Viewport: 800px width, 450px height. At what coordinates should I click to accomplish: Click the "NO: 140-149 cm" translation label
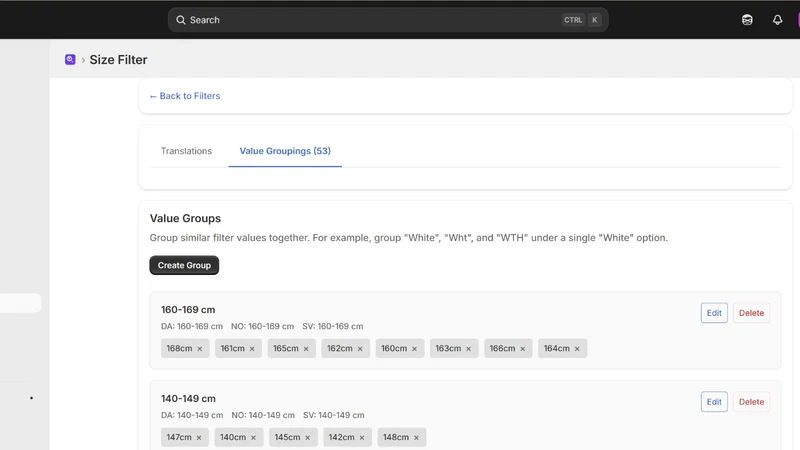pos(263,415)
